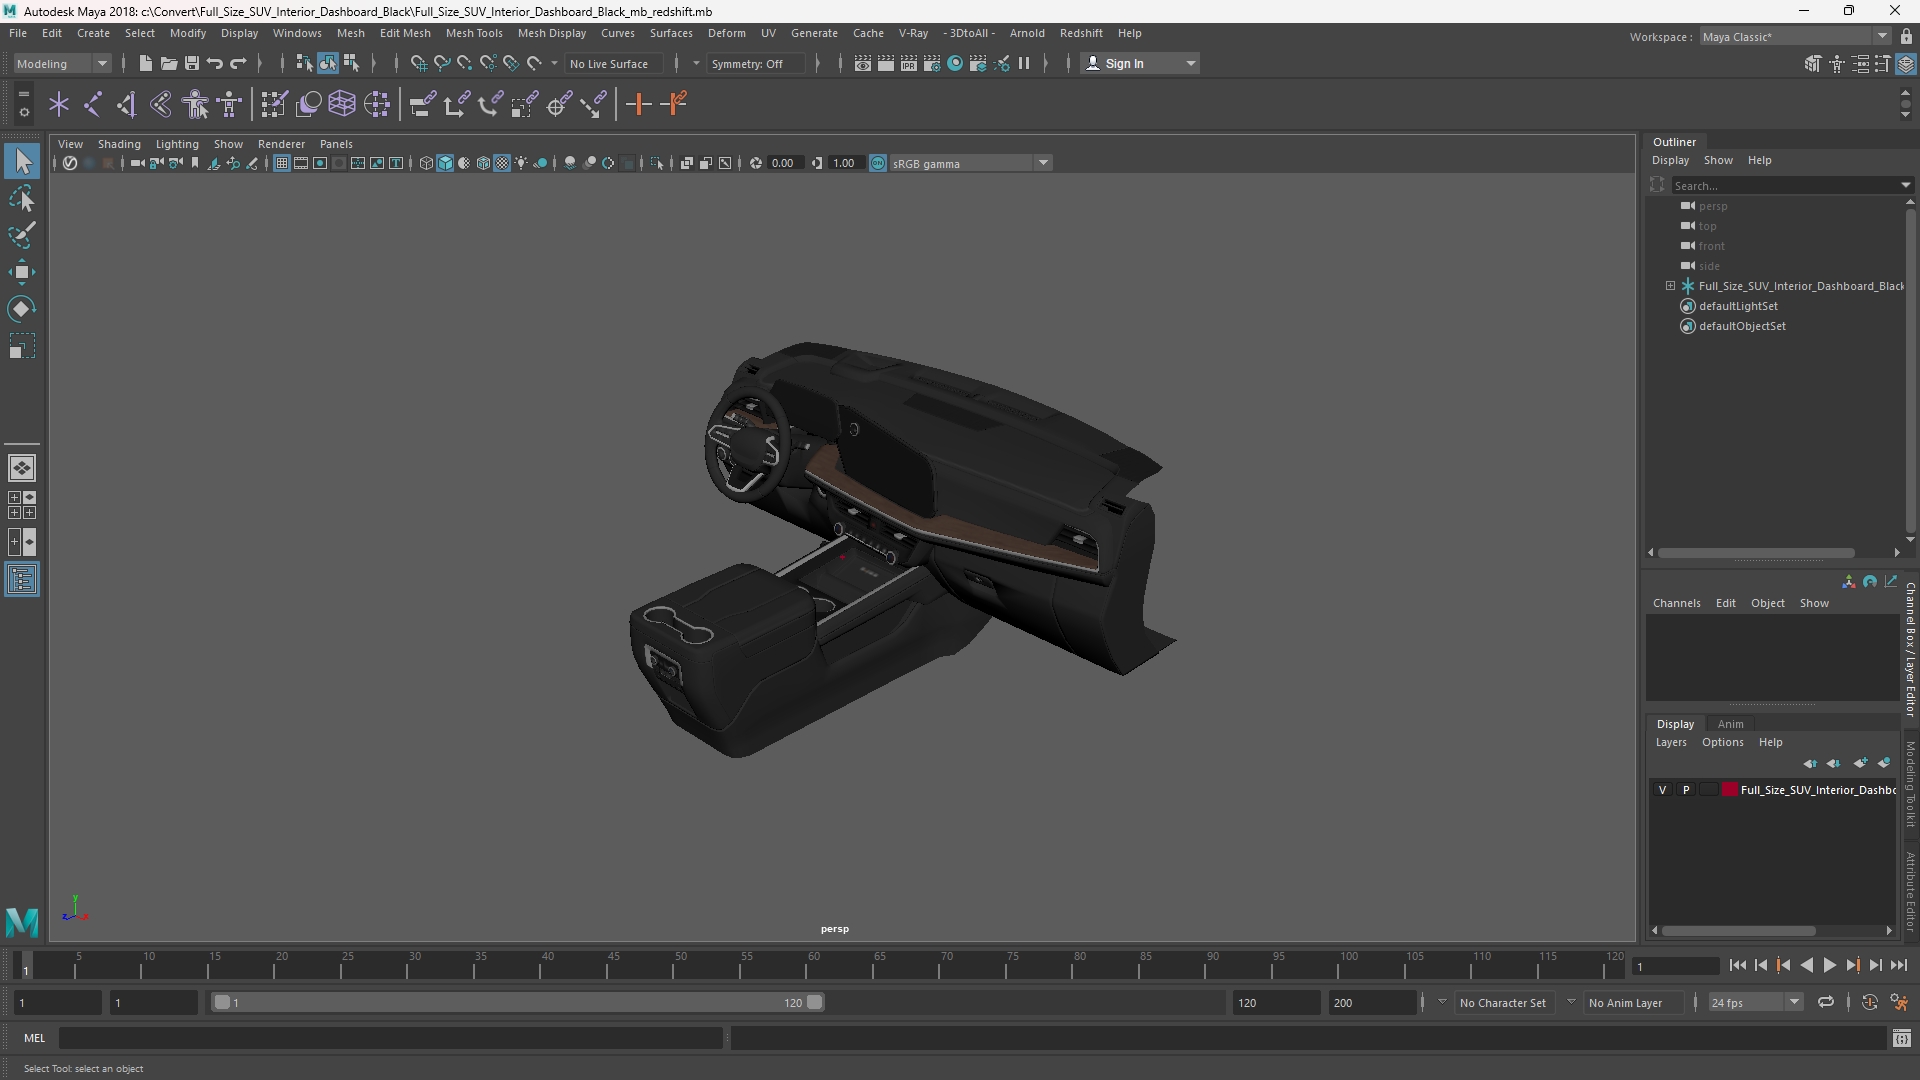Open the viewport Shading menu
The image size is (1920, 1080).
(119, 144)
